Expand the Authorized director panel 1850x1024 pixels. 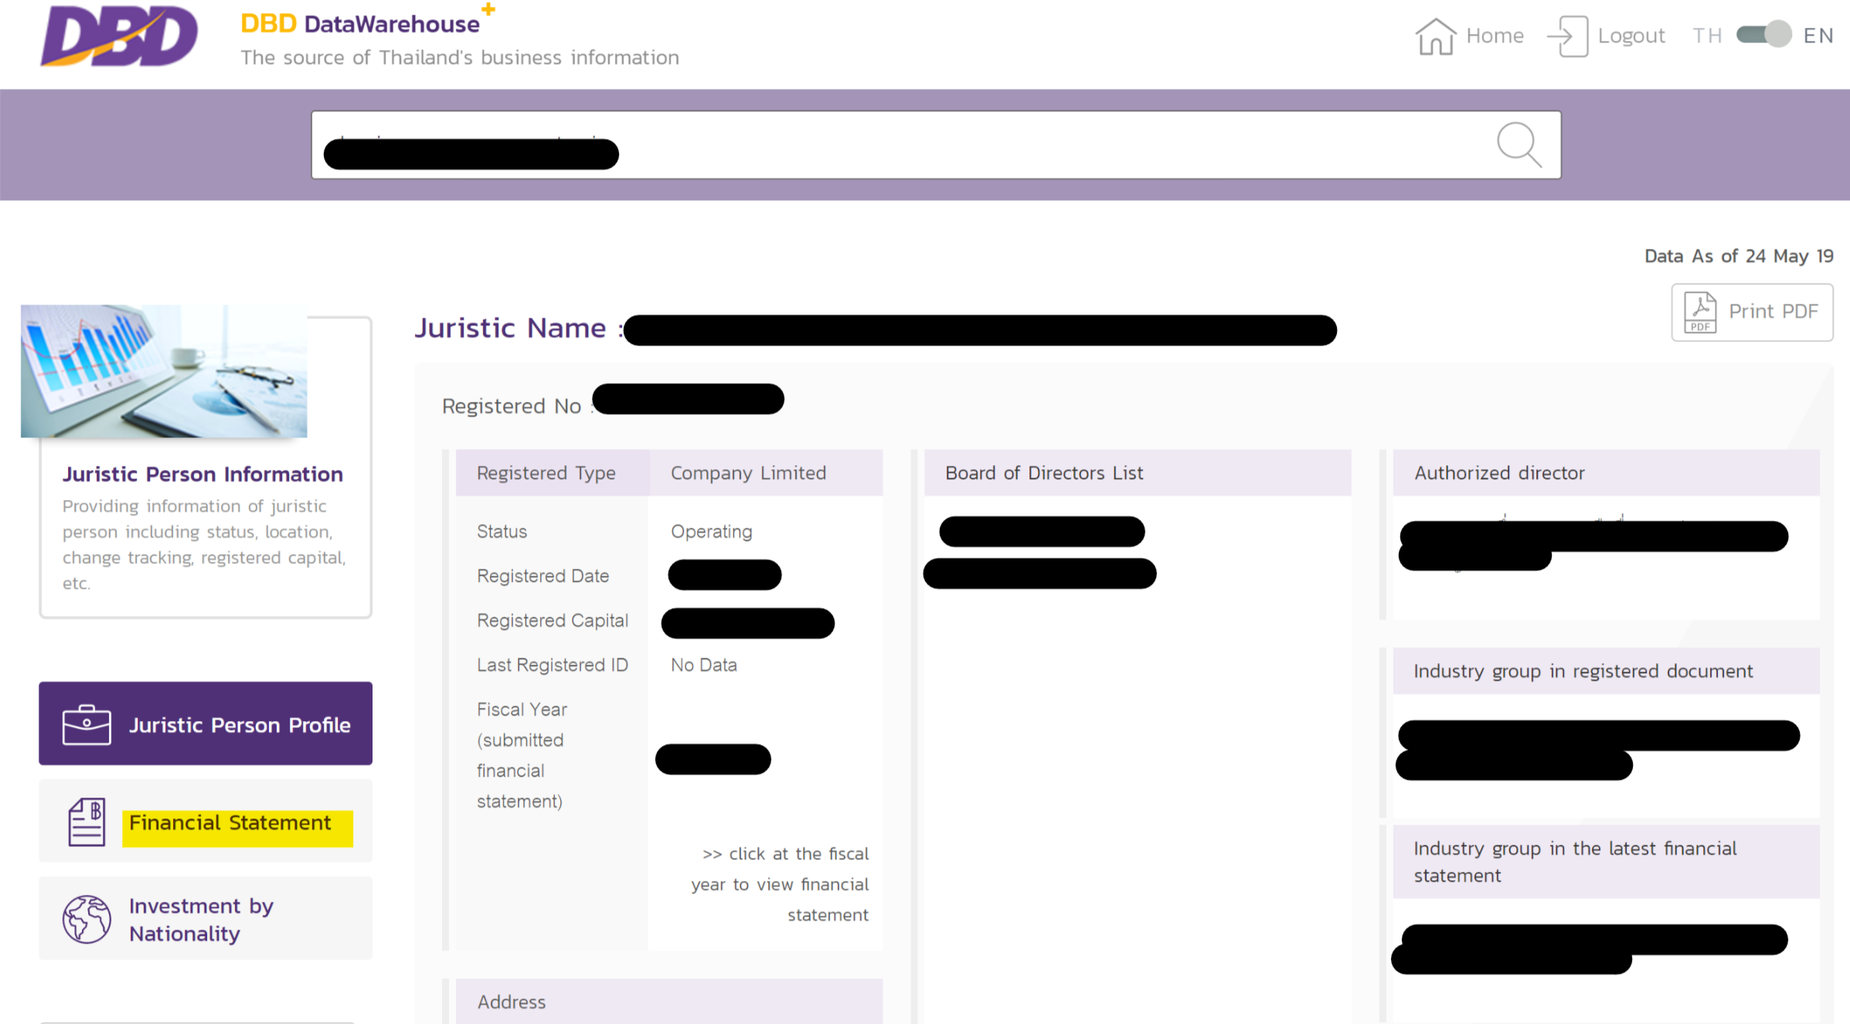[1499, 472]
